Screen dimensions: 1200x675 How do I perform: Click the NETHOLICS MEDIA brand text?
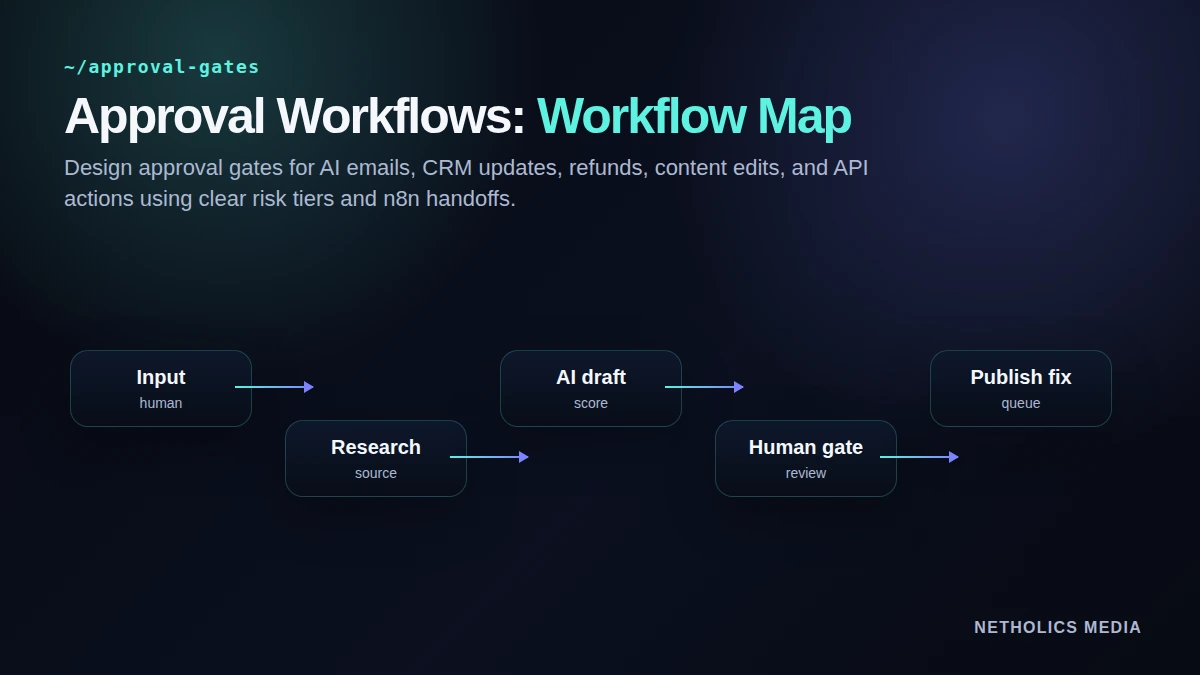tap(1058, 627)
